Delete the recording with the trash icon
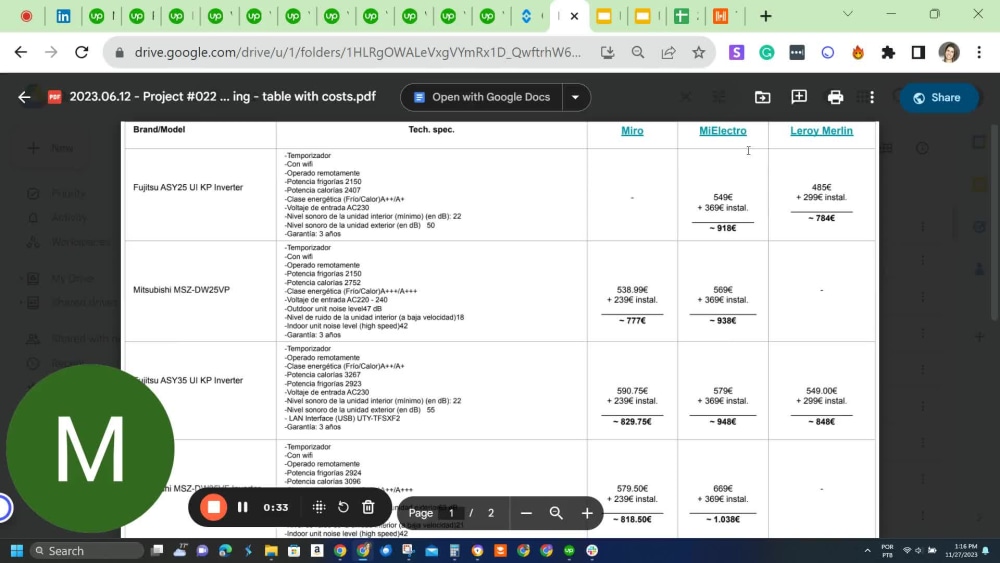This screenshot has height=563, width=1000. (368, 508)
